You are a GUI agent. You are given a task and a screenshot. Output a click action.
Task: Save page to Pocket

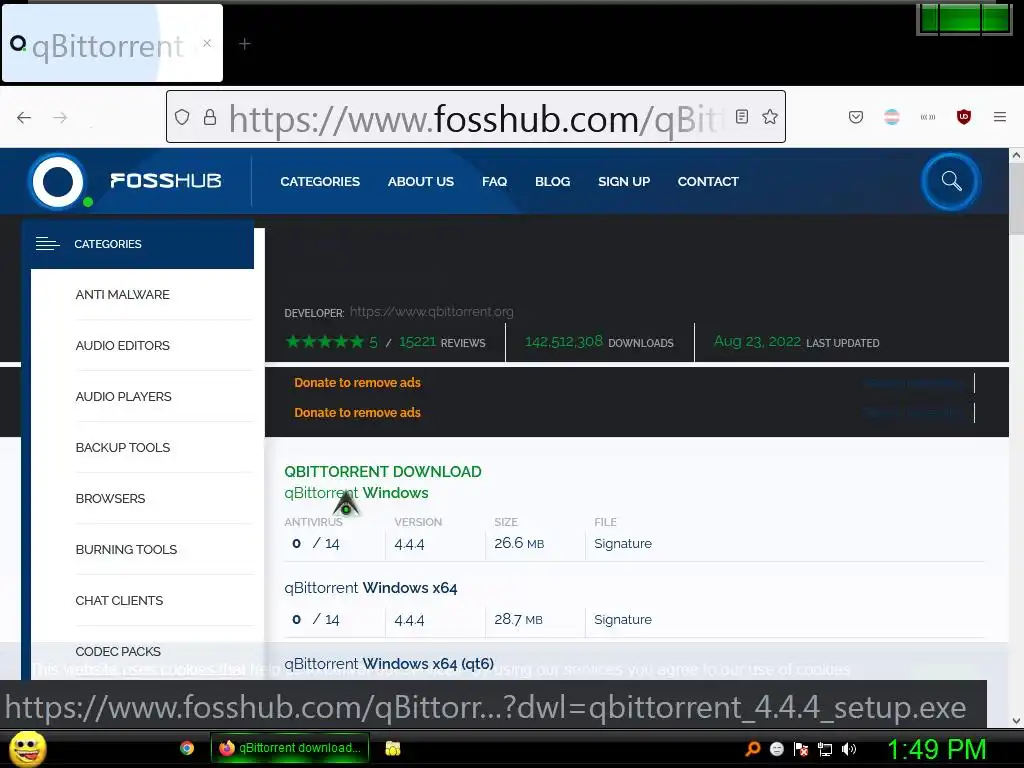coord(856,117)
